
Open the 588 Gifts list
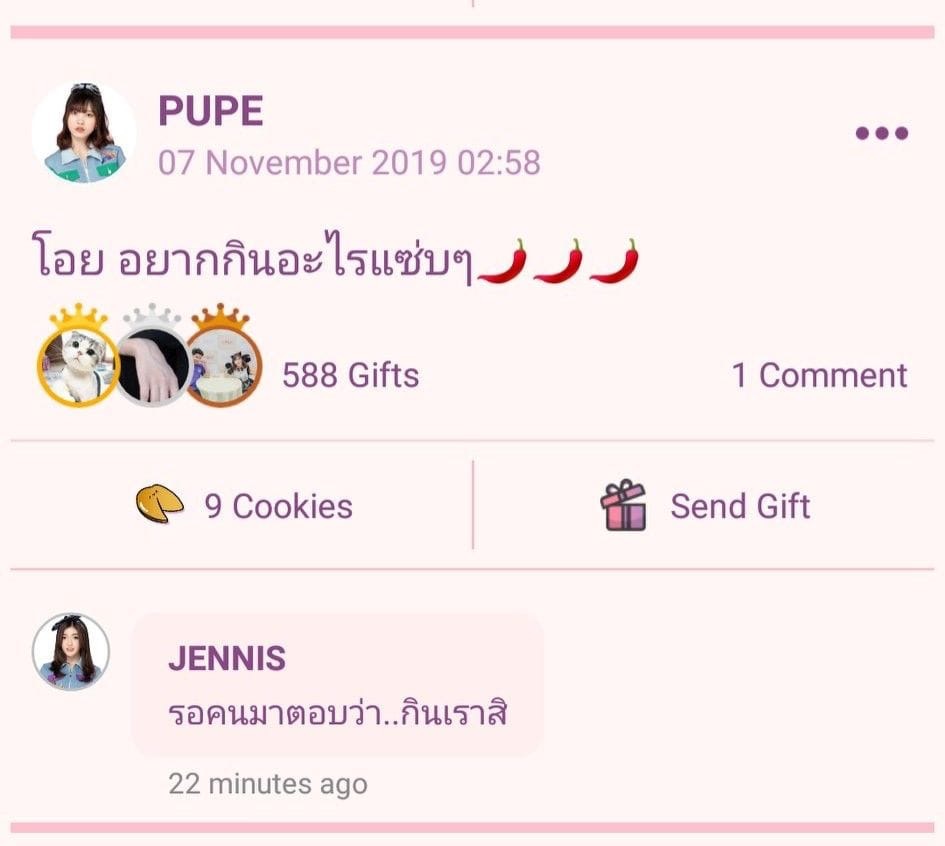(350, 375)
